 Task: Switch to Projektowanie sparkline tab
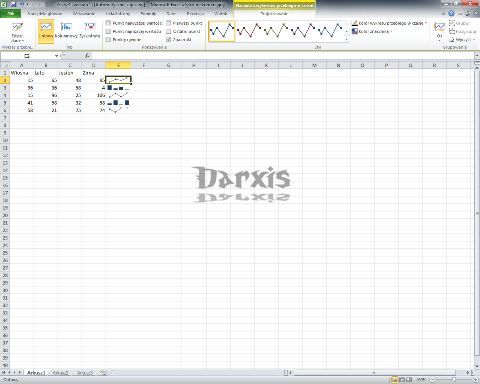(x=274, y=14)
